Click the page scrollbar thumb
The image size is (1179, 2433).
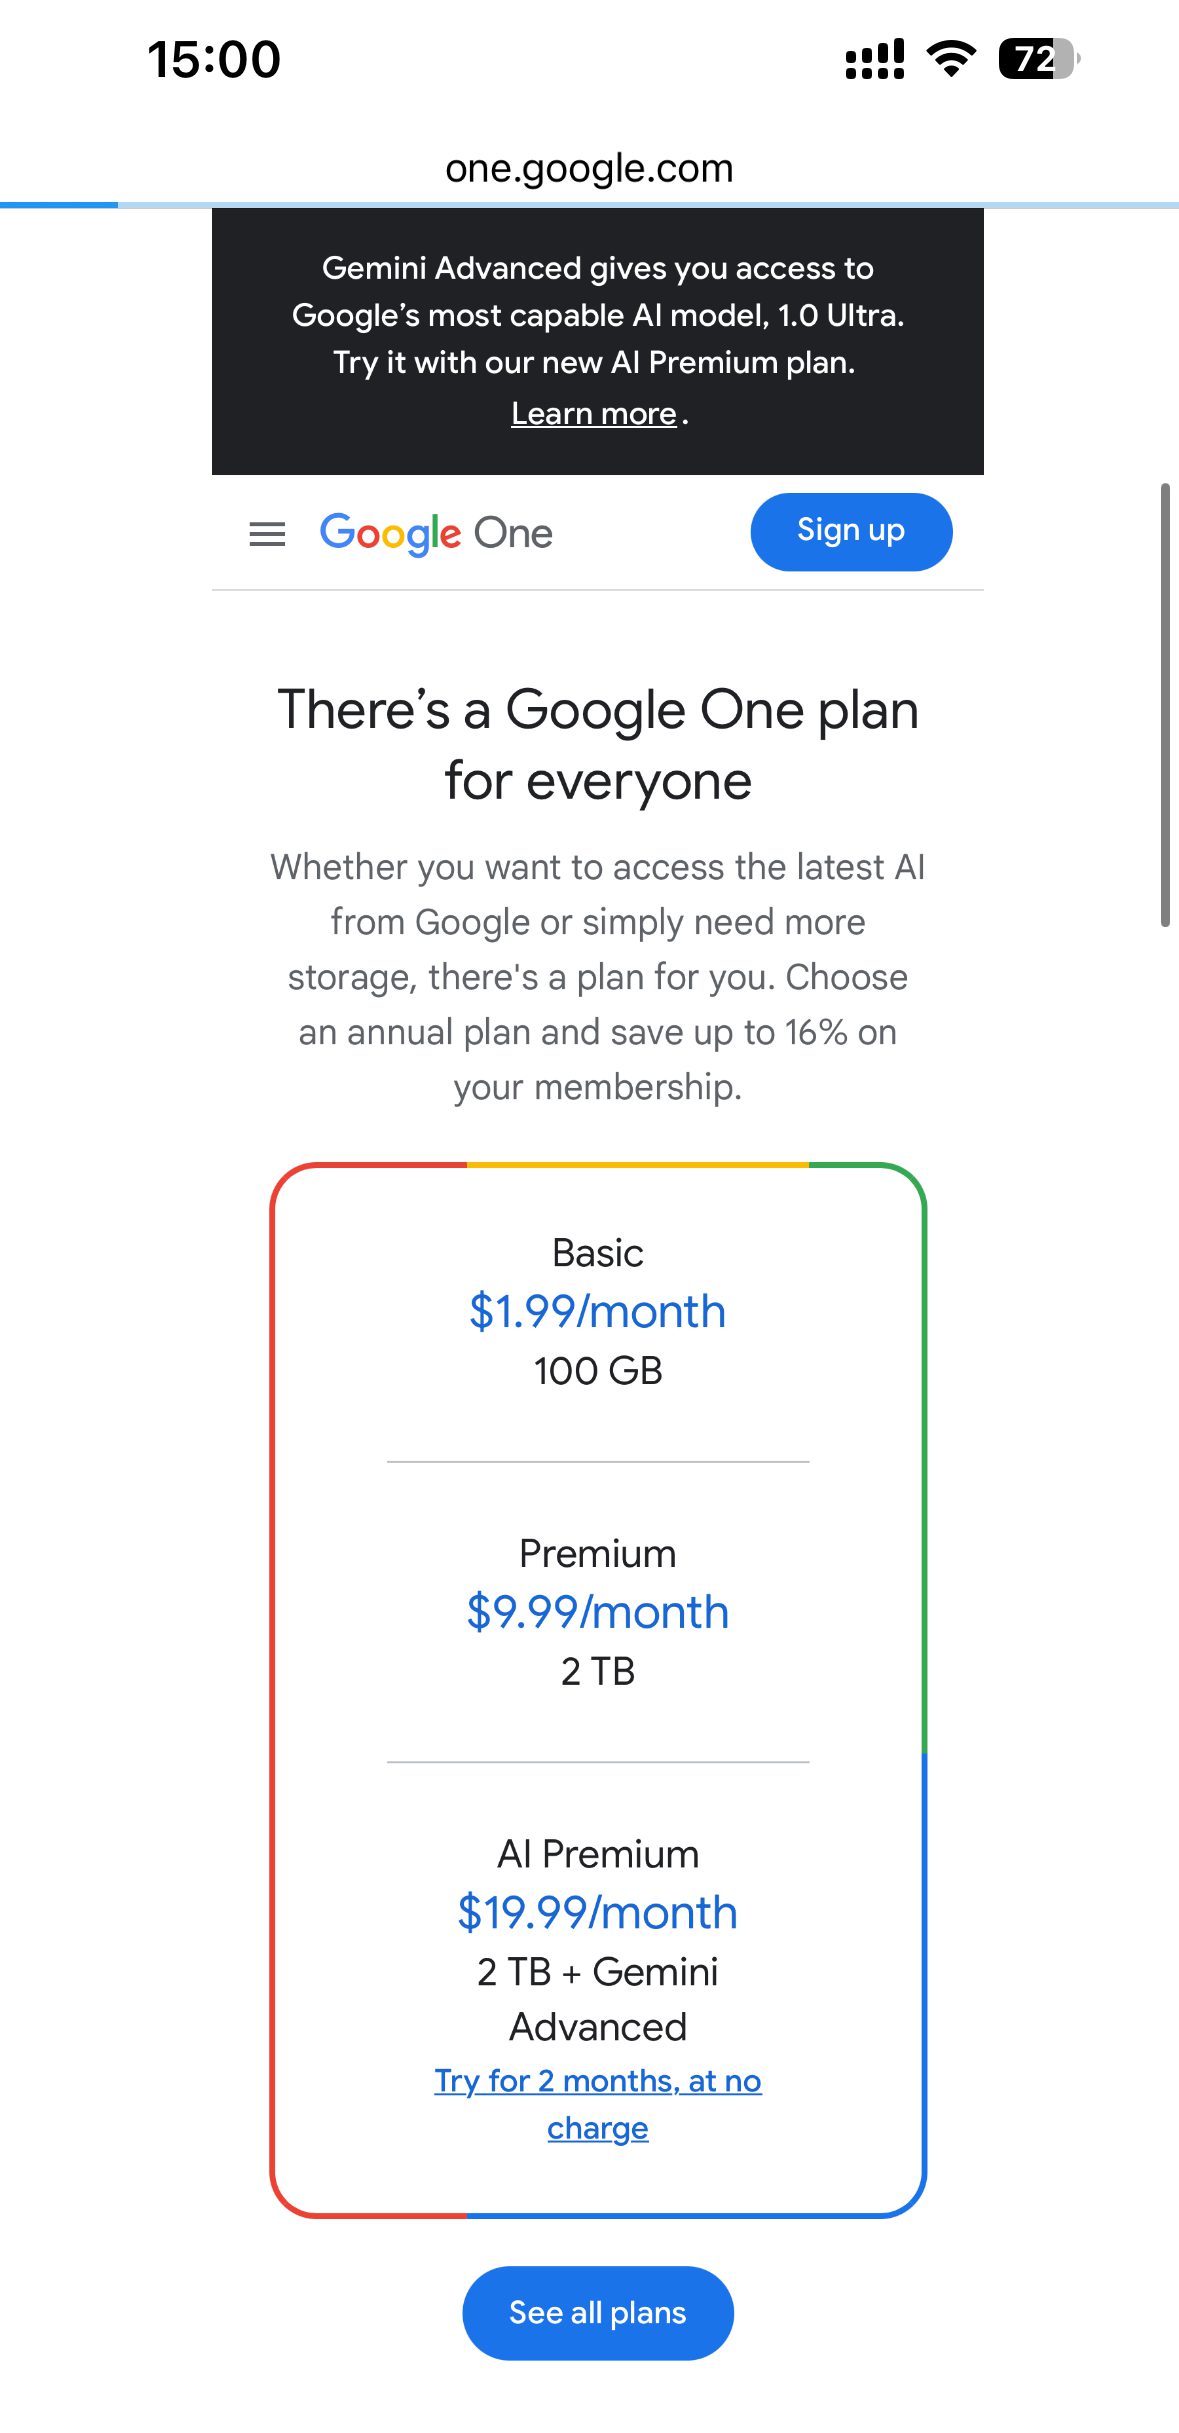(1165, 705)
